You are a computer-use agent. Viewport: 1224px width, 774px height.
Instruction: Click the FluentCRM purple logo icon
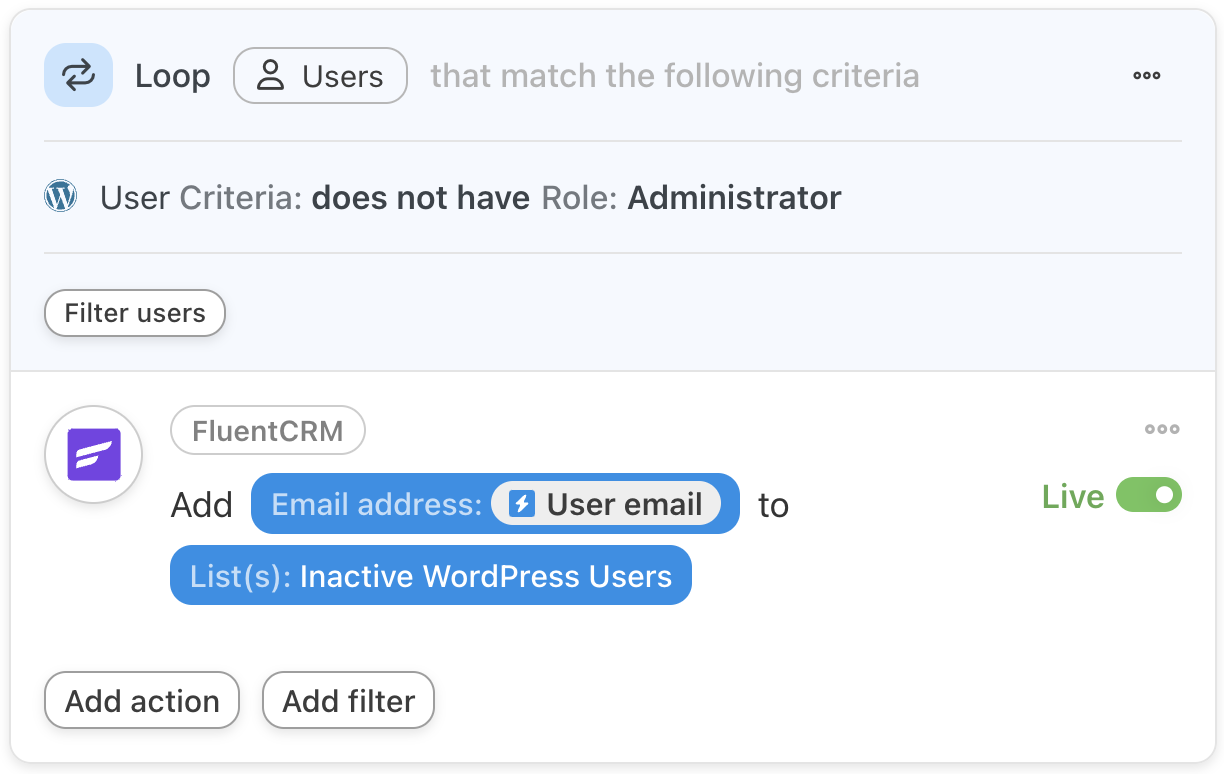coord(94,455)
